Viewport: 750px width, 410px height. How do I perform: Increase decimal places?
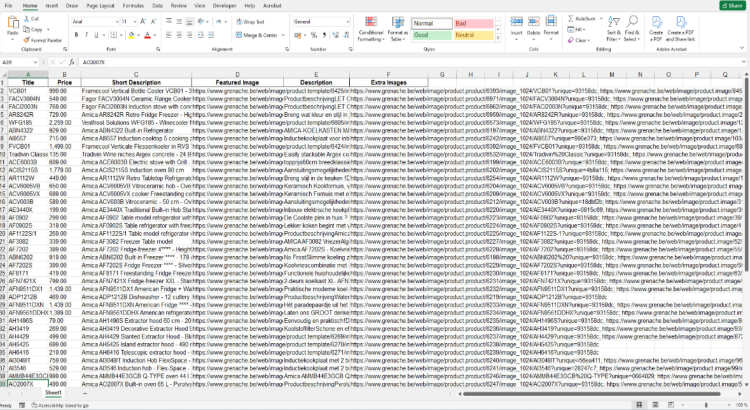click(335, 35)
